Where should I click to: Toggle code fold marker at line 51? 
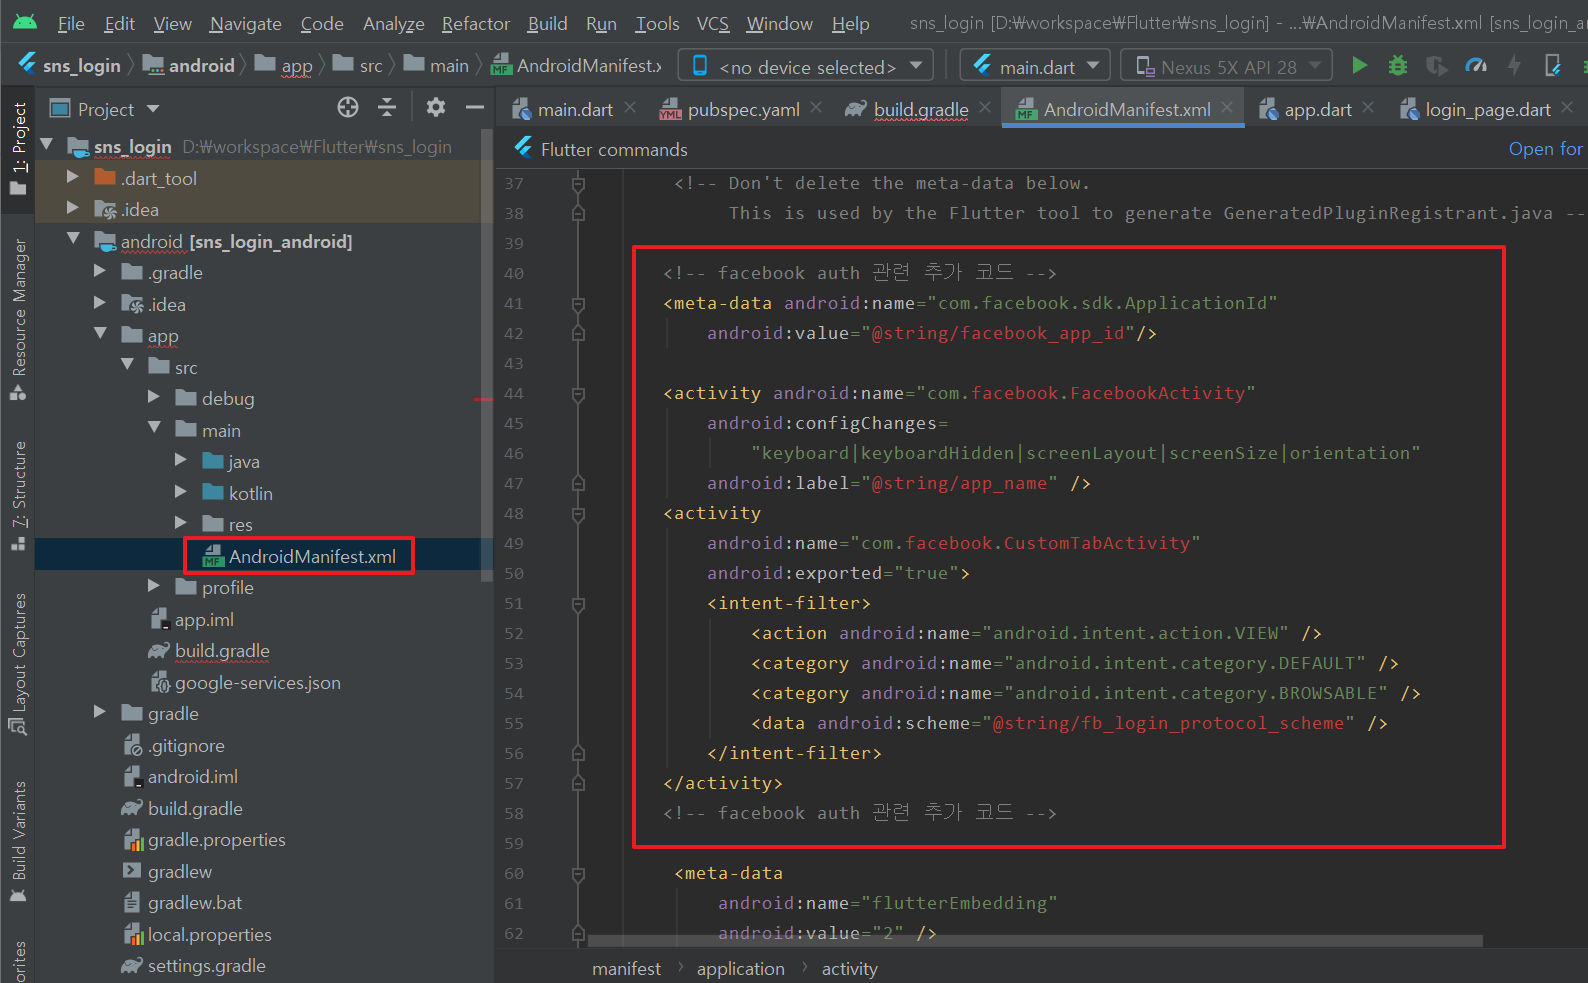tap(578, 604)
